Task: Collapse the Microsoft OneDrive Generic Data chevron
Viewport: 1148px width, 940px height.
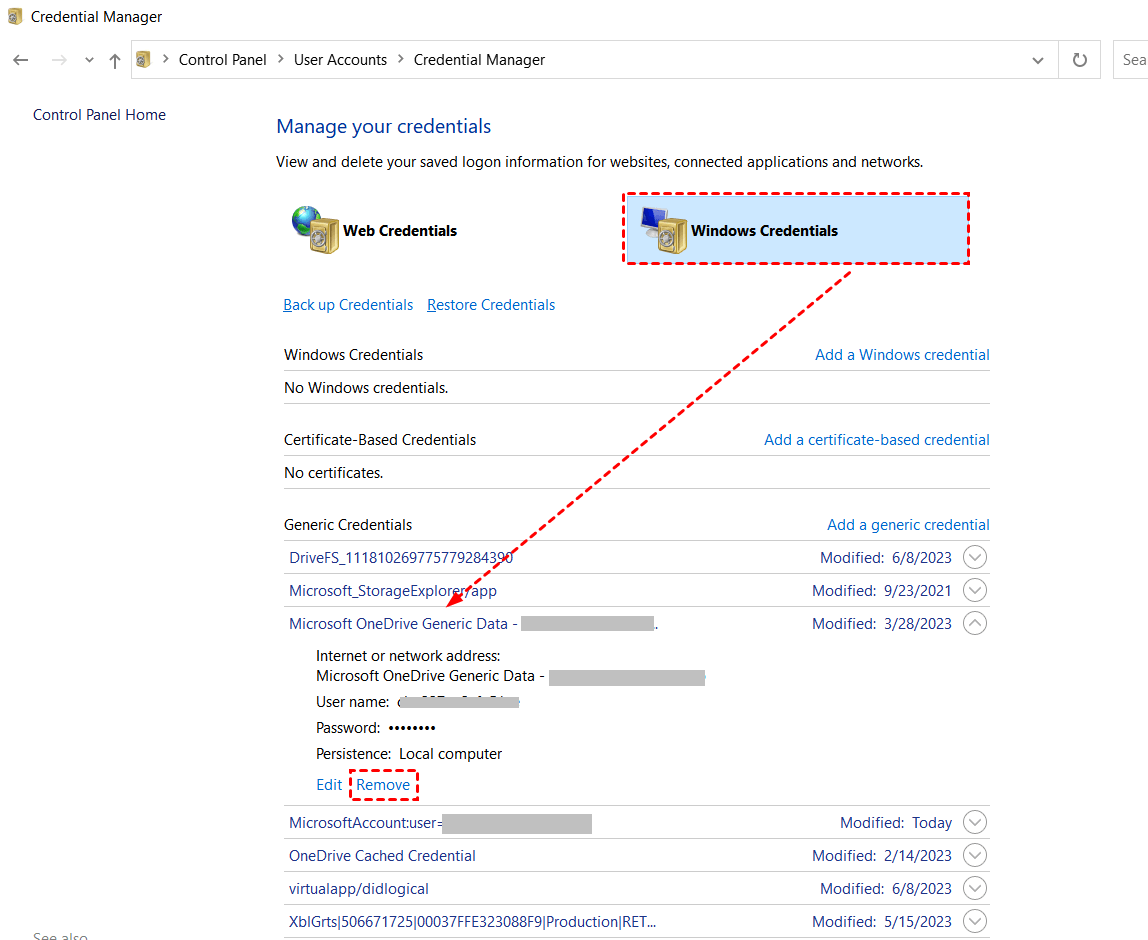Action: pyautogui.click(x=974, y=623)
